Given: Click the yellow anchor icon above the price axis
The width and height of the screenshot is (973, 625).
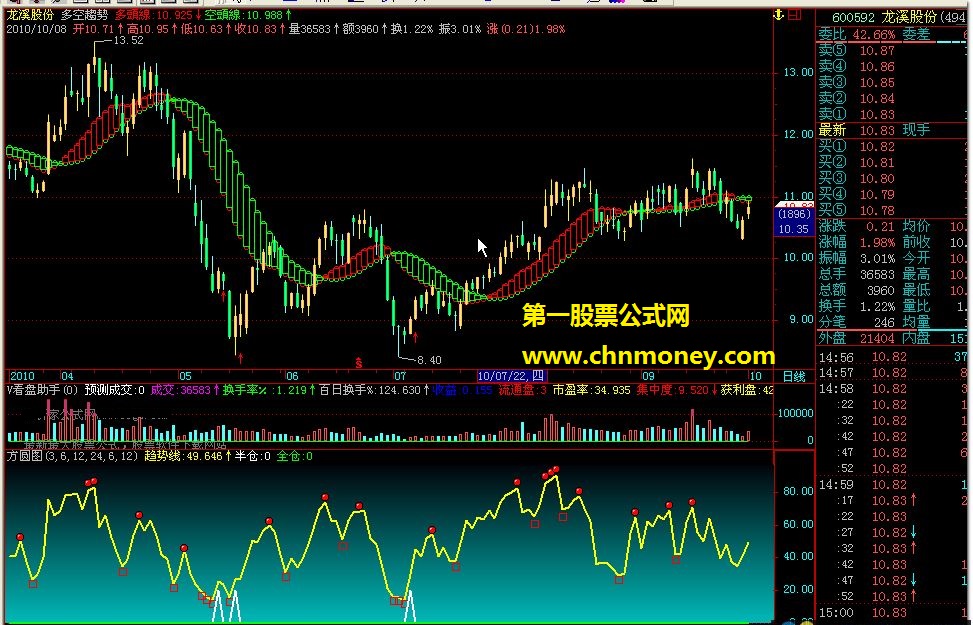Looking at the screenshot, I should click(779, 15).
